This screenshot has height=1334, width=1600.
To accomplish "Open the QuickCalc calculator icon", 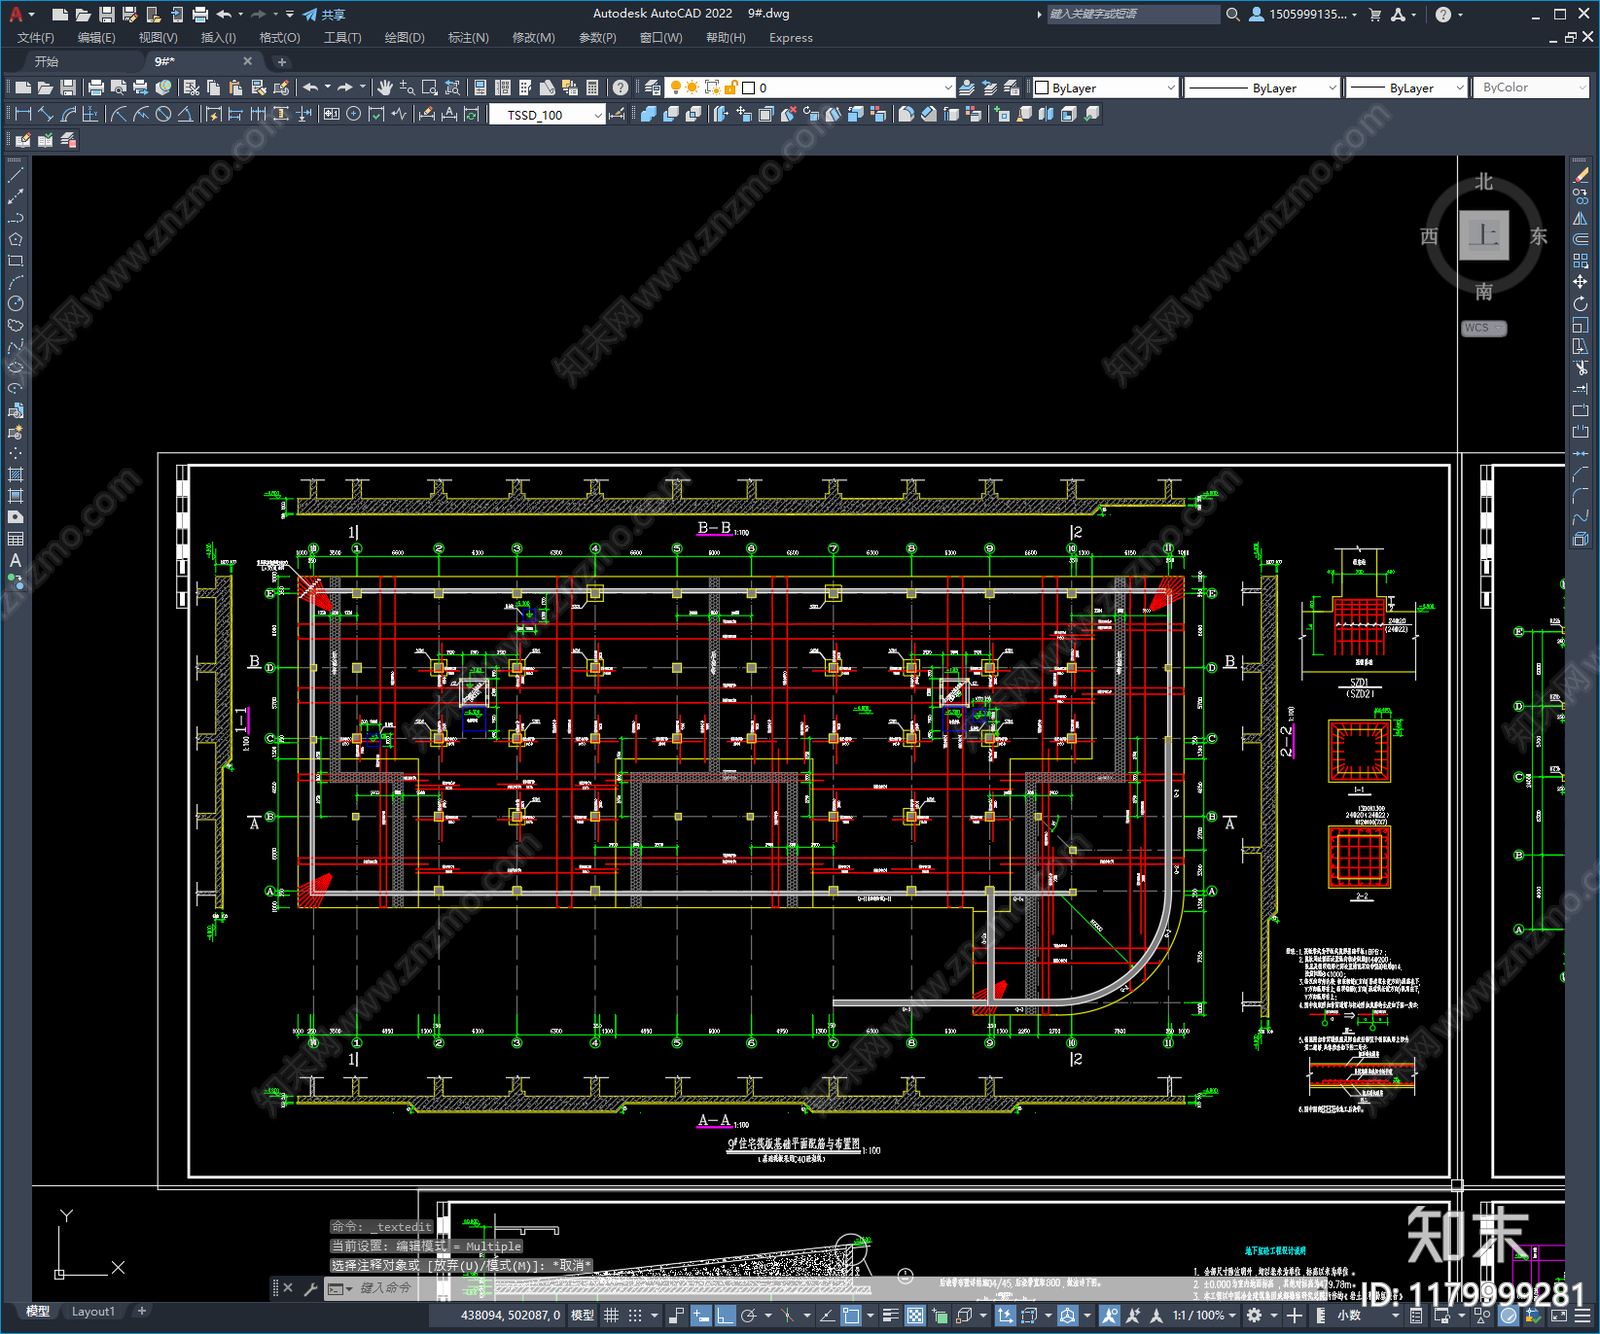I will tap(593, 88).
